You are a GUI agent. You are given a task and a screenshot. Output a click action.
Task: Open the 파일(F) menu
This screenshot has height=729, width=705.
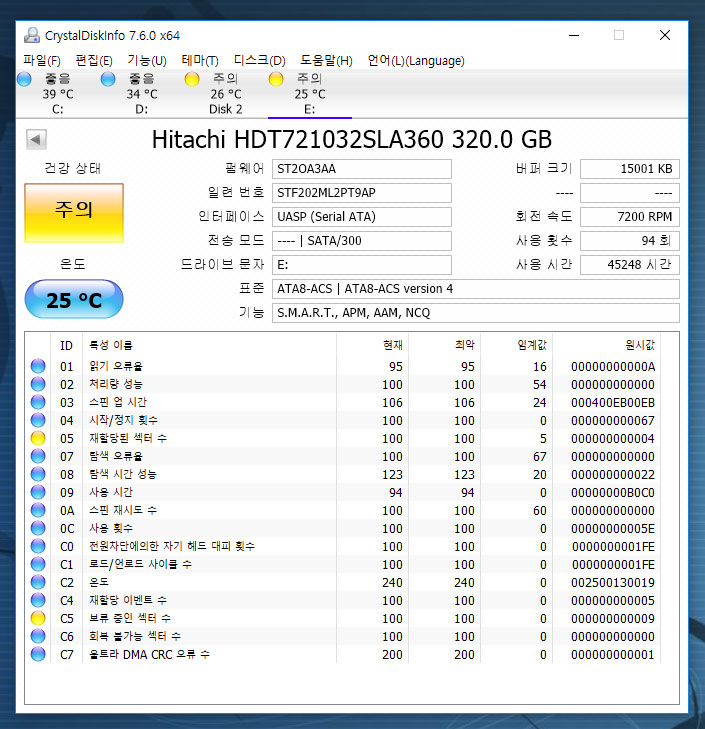click(42, 60)
